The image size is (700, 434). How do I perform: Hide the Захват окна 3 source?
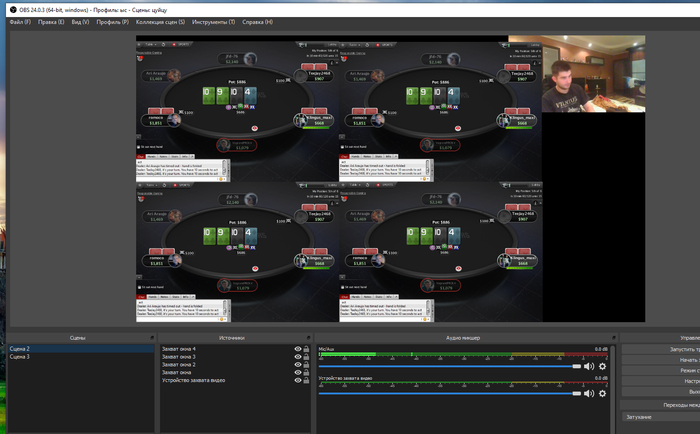click(298, 357)
